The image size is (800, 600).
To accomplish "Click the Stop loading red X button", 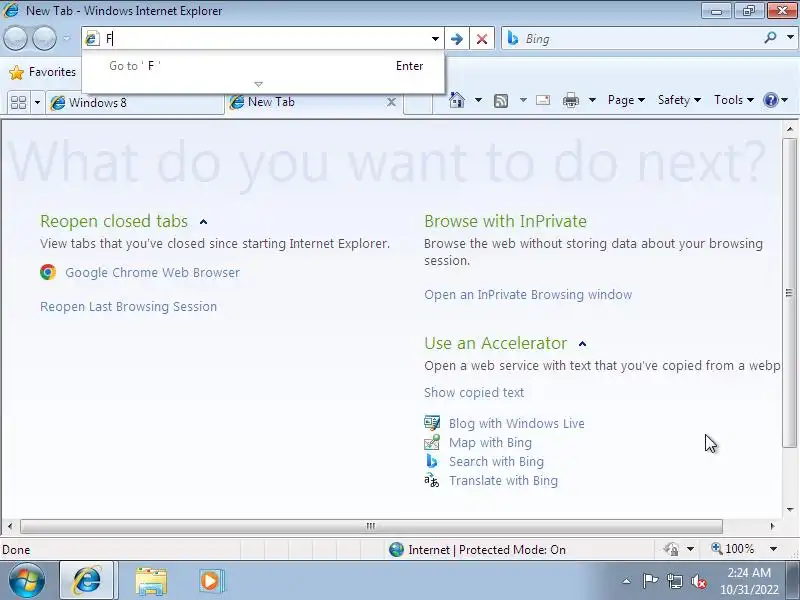I will point(482,39).
